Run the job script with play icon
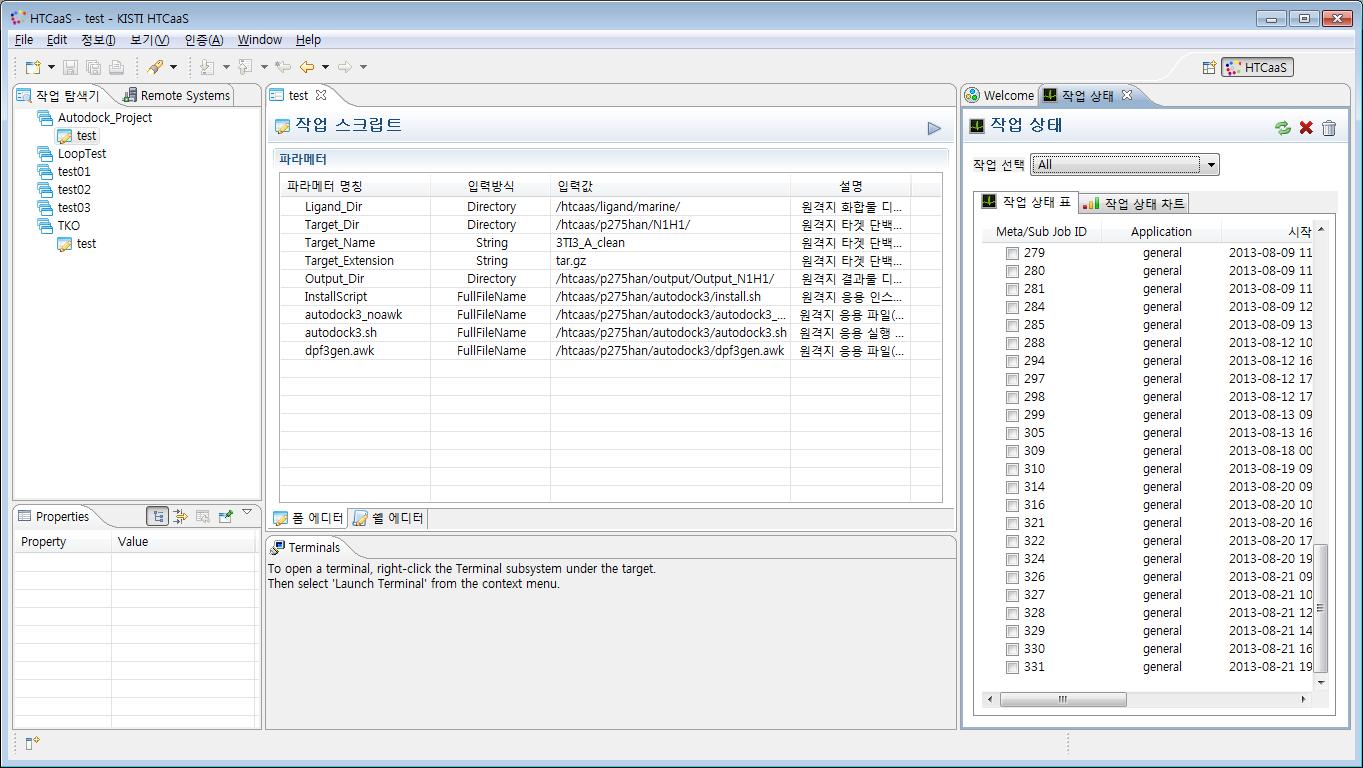Screen dimensions: 1363x768 click(934, 128)
